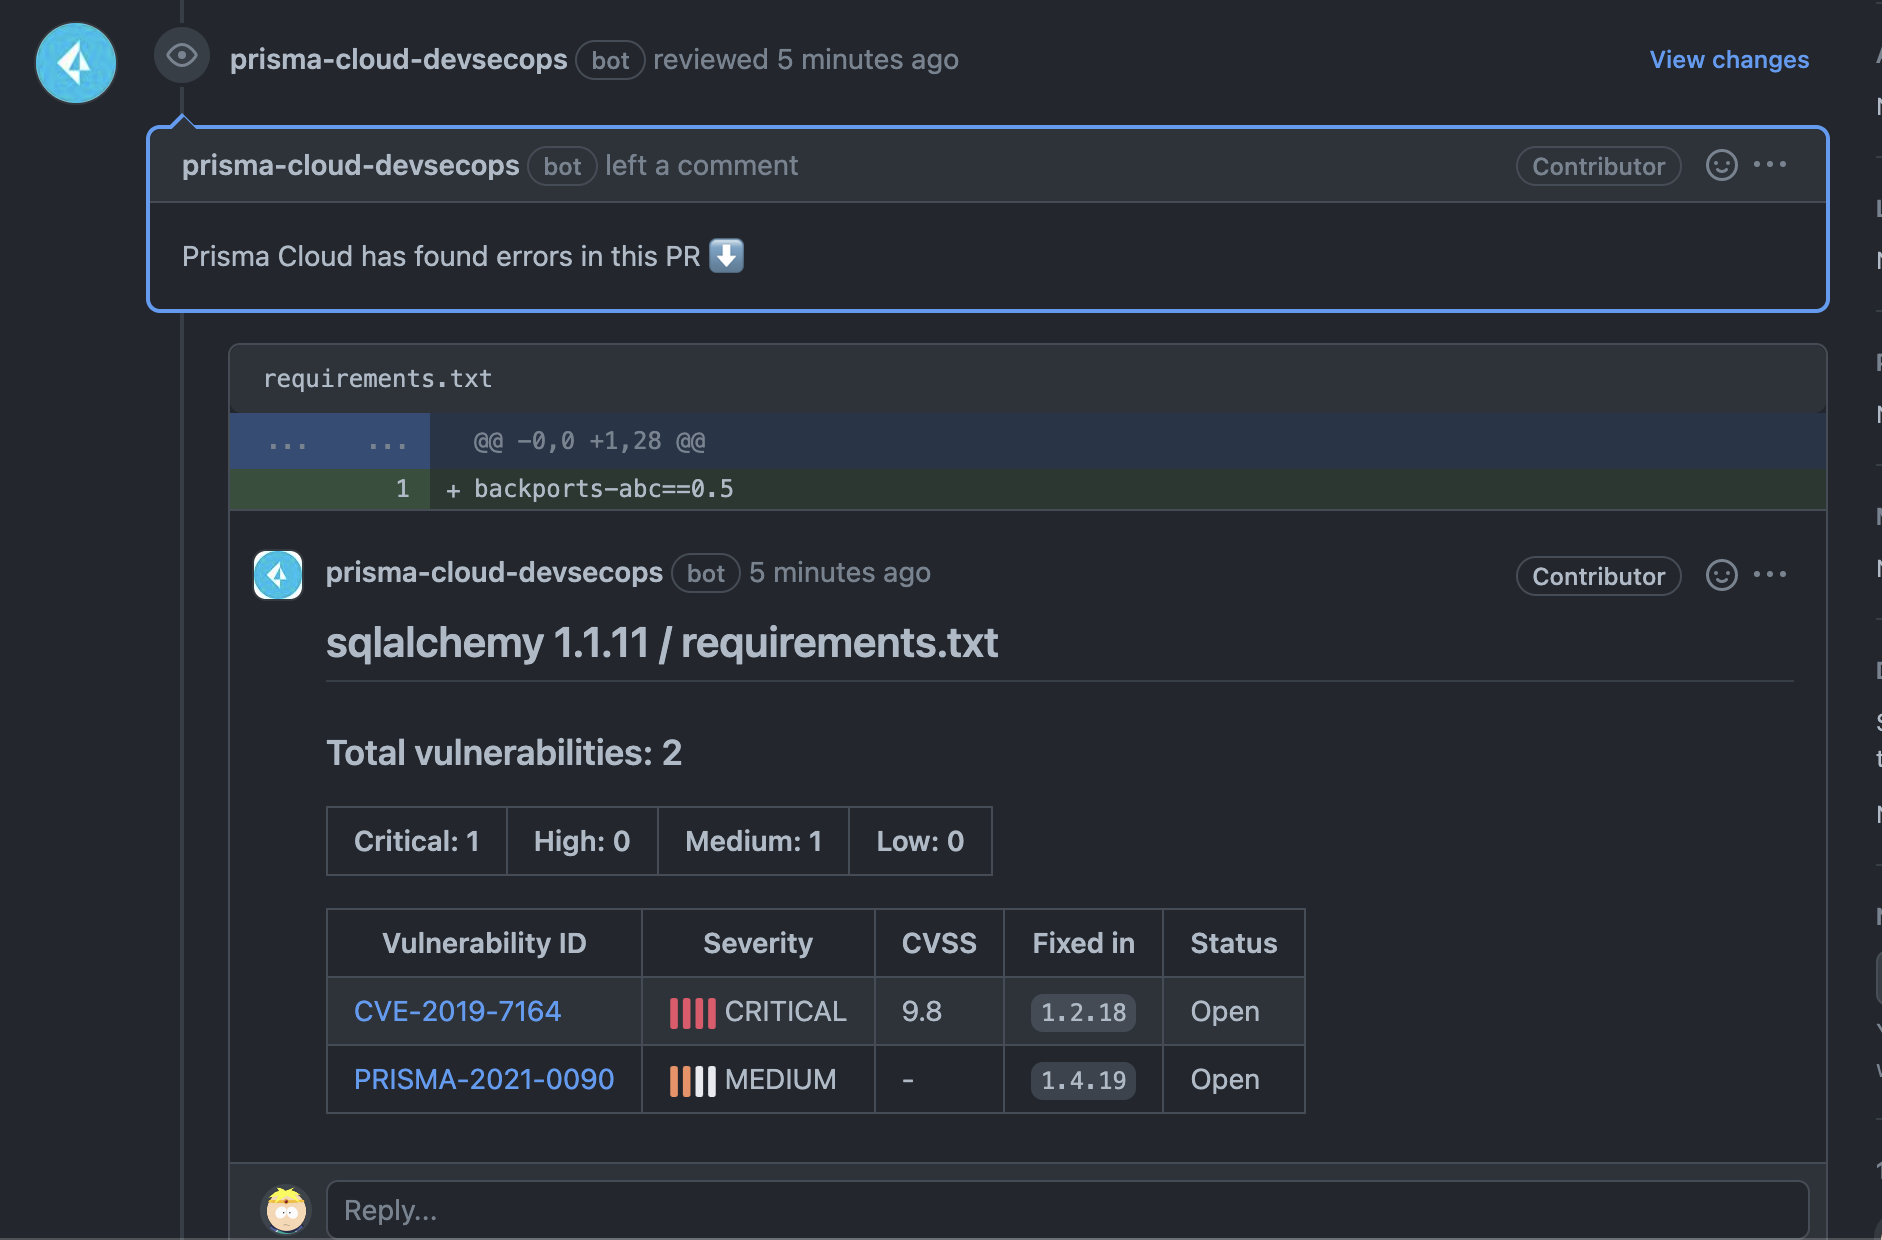Add reaction to the sqlalchemy comment
Image resolution: width=1882 pixels, height=1240 pixels.
tap(1721, 575)
